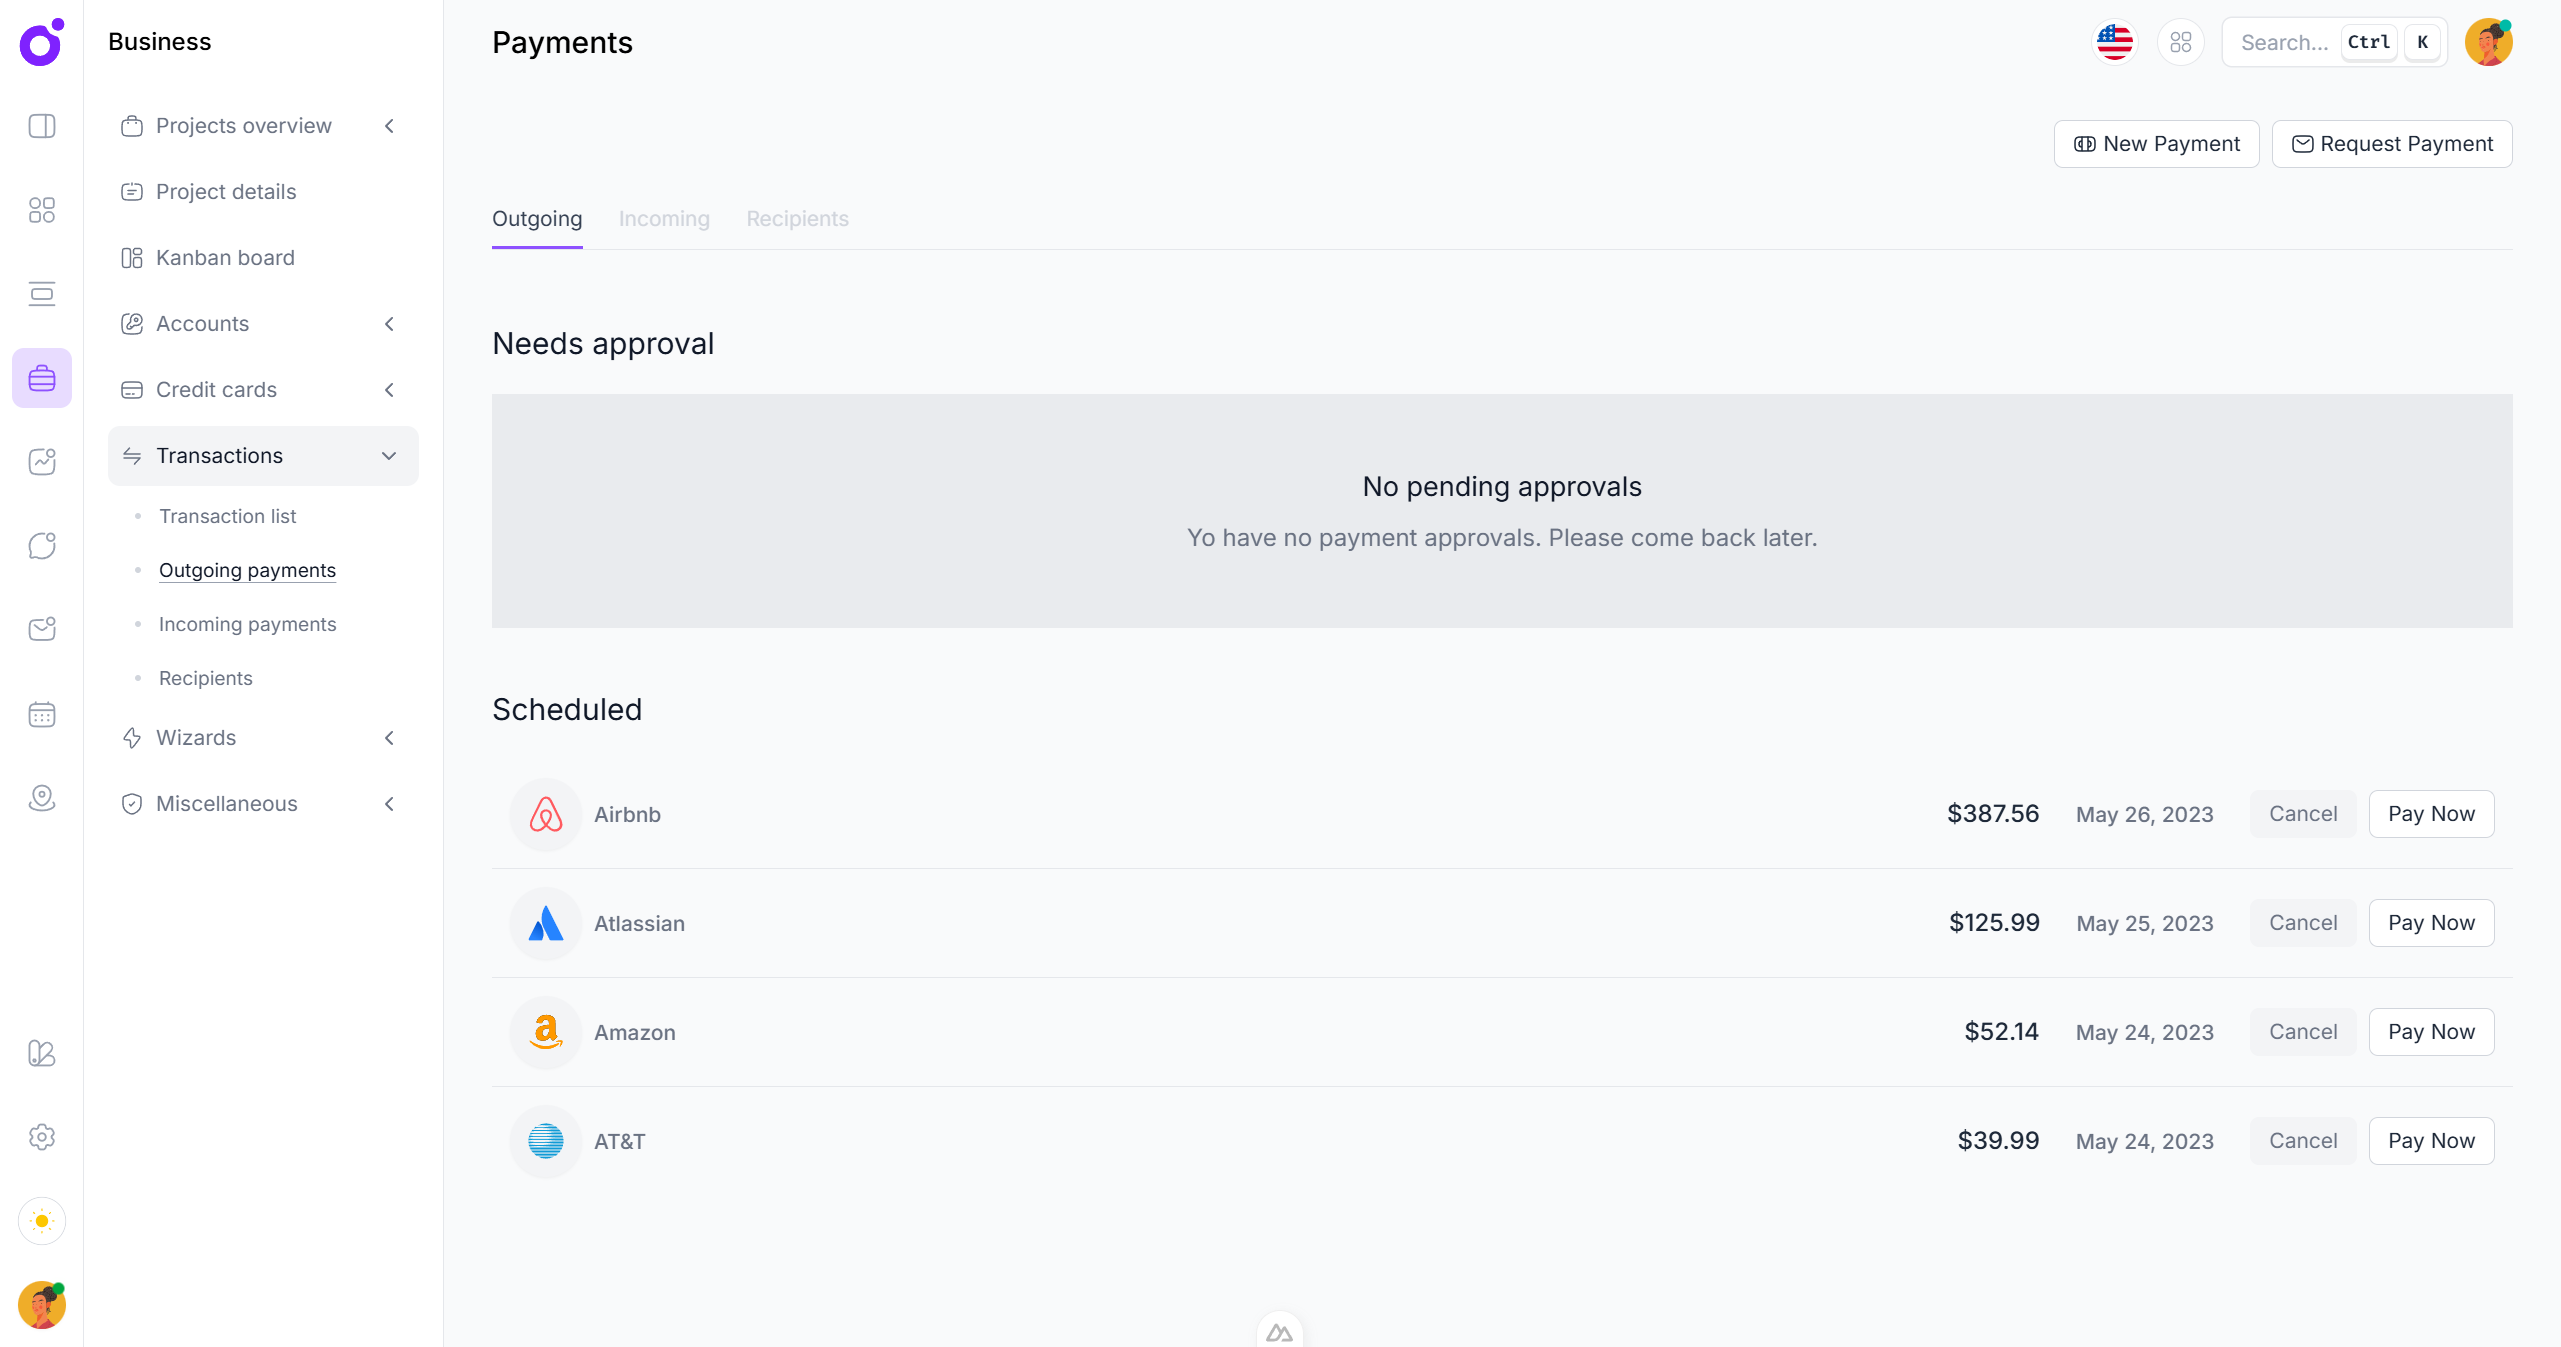Screen dimensions: 2561x1347
Task: Open the calendar icon in left rail
Action: (x=42, y=714)
